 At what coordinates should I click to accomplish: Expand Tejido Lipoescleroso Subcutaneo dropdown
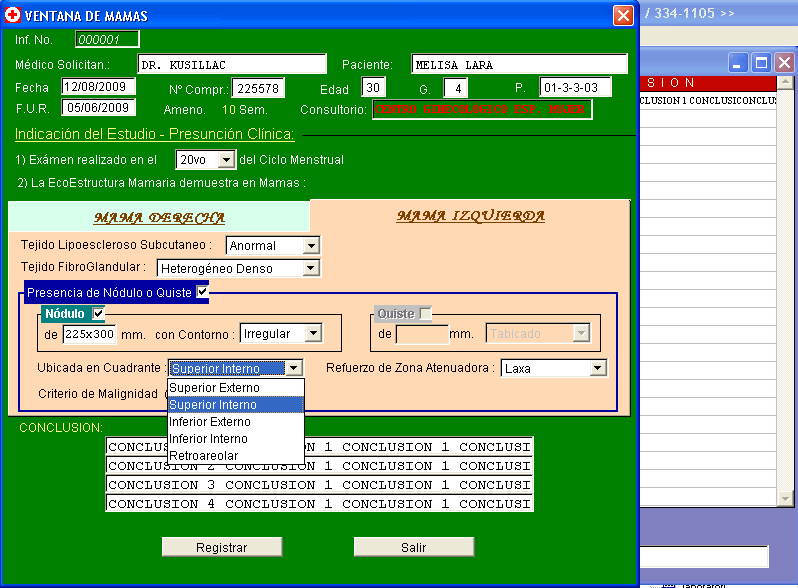[x=311, y=246]
